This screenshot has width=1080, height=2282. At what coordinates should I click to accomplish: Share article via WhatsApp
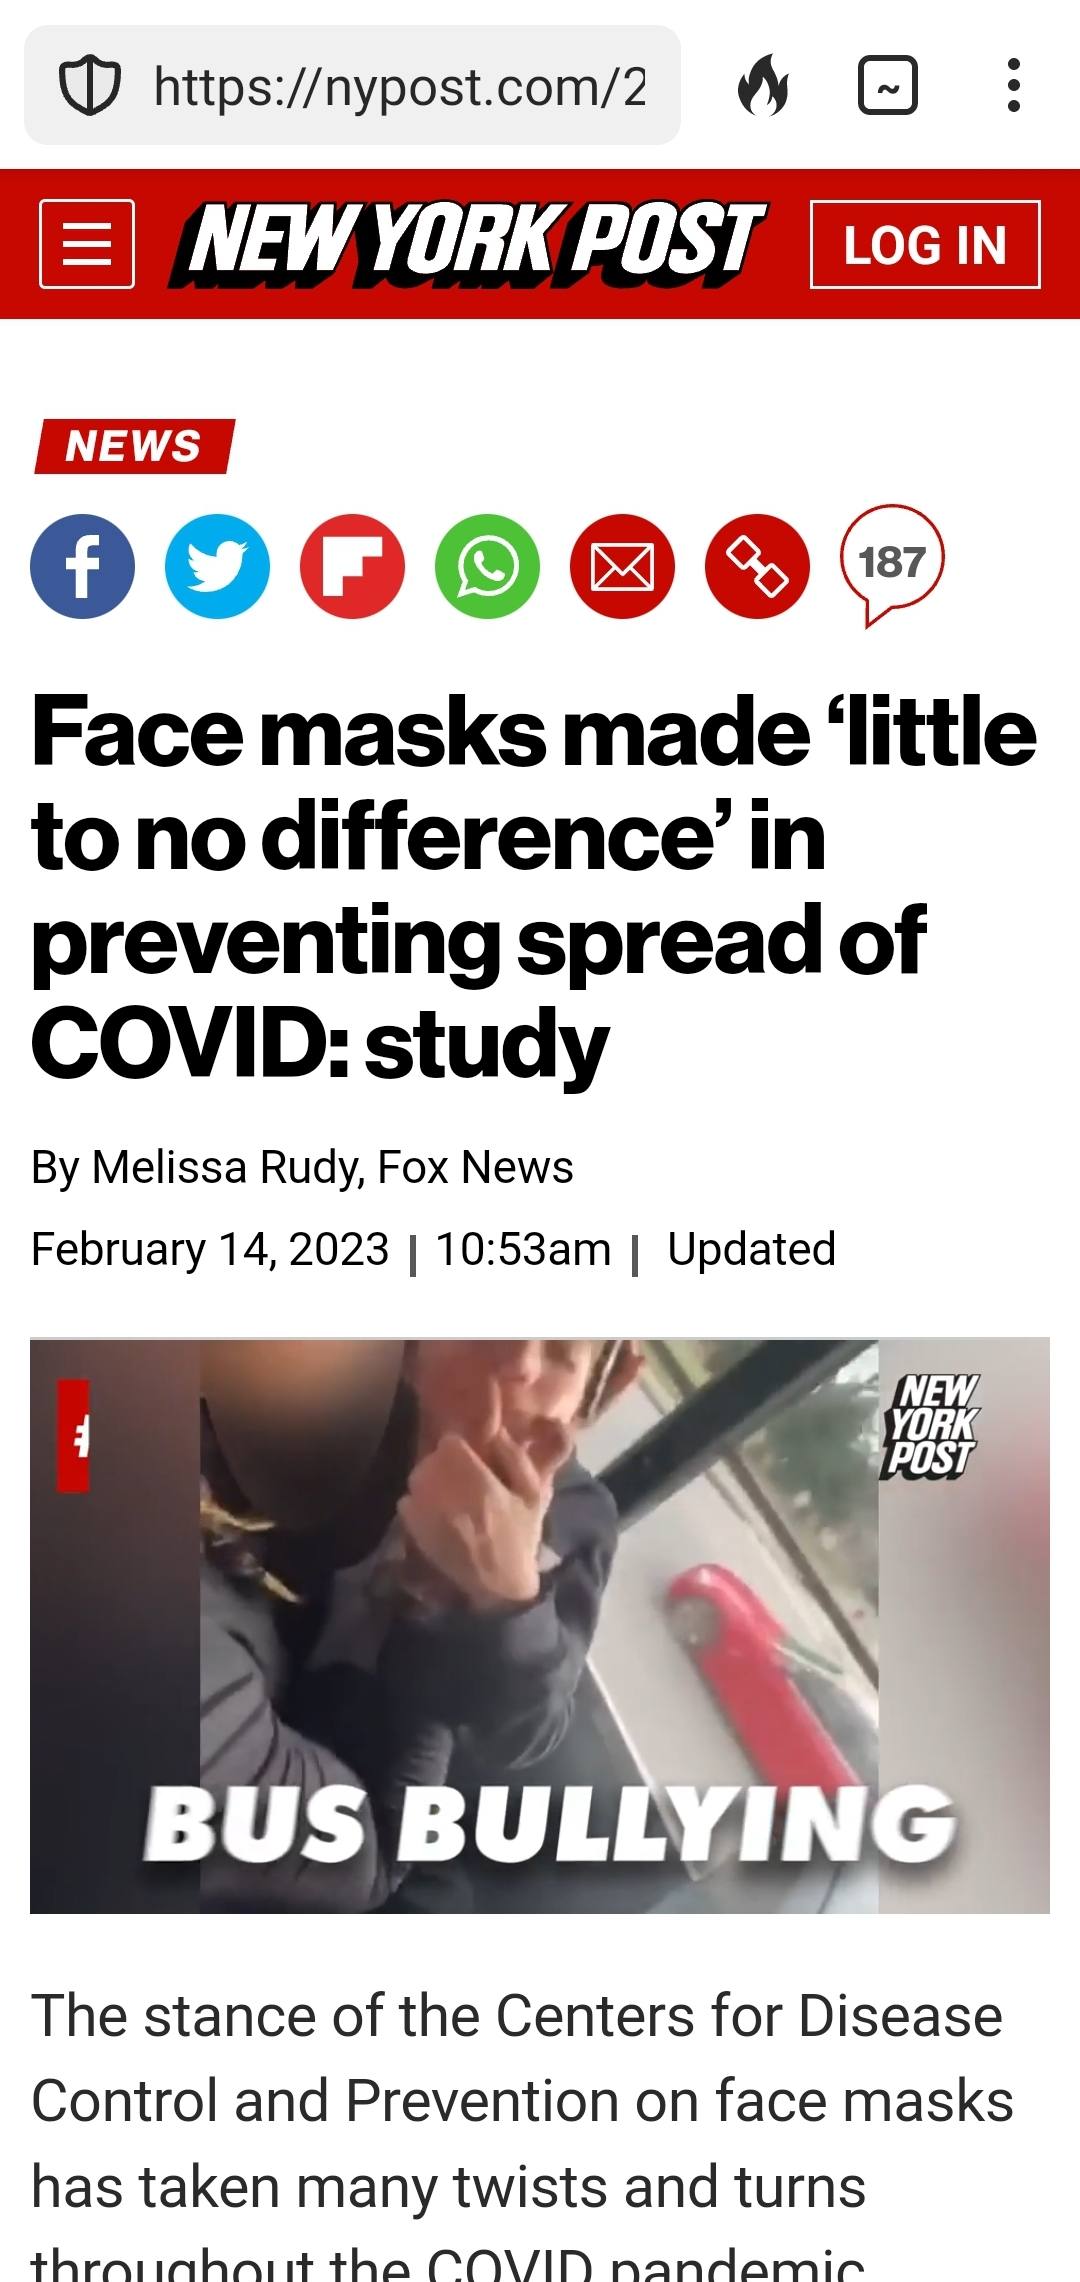[x=487, y=566]
